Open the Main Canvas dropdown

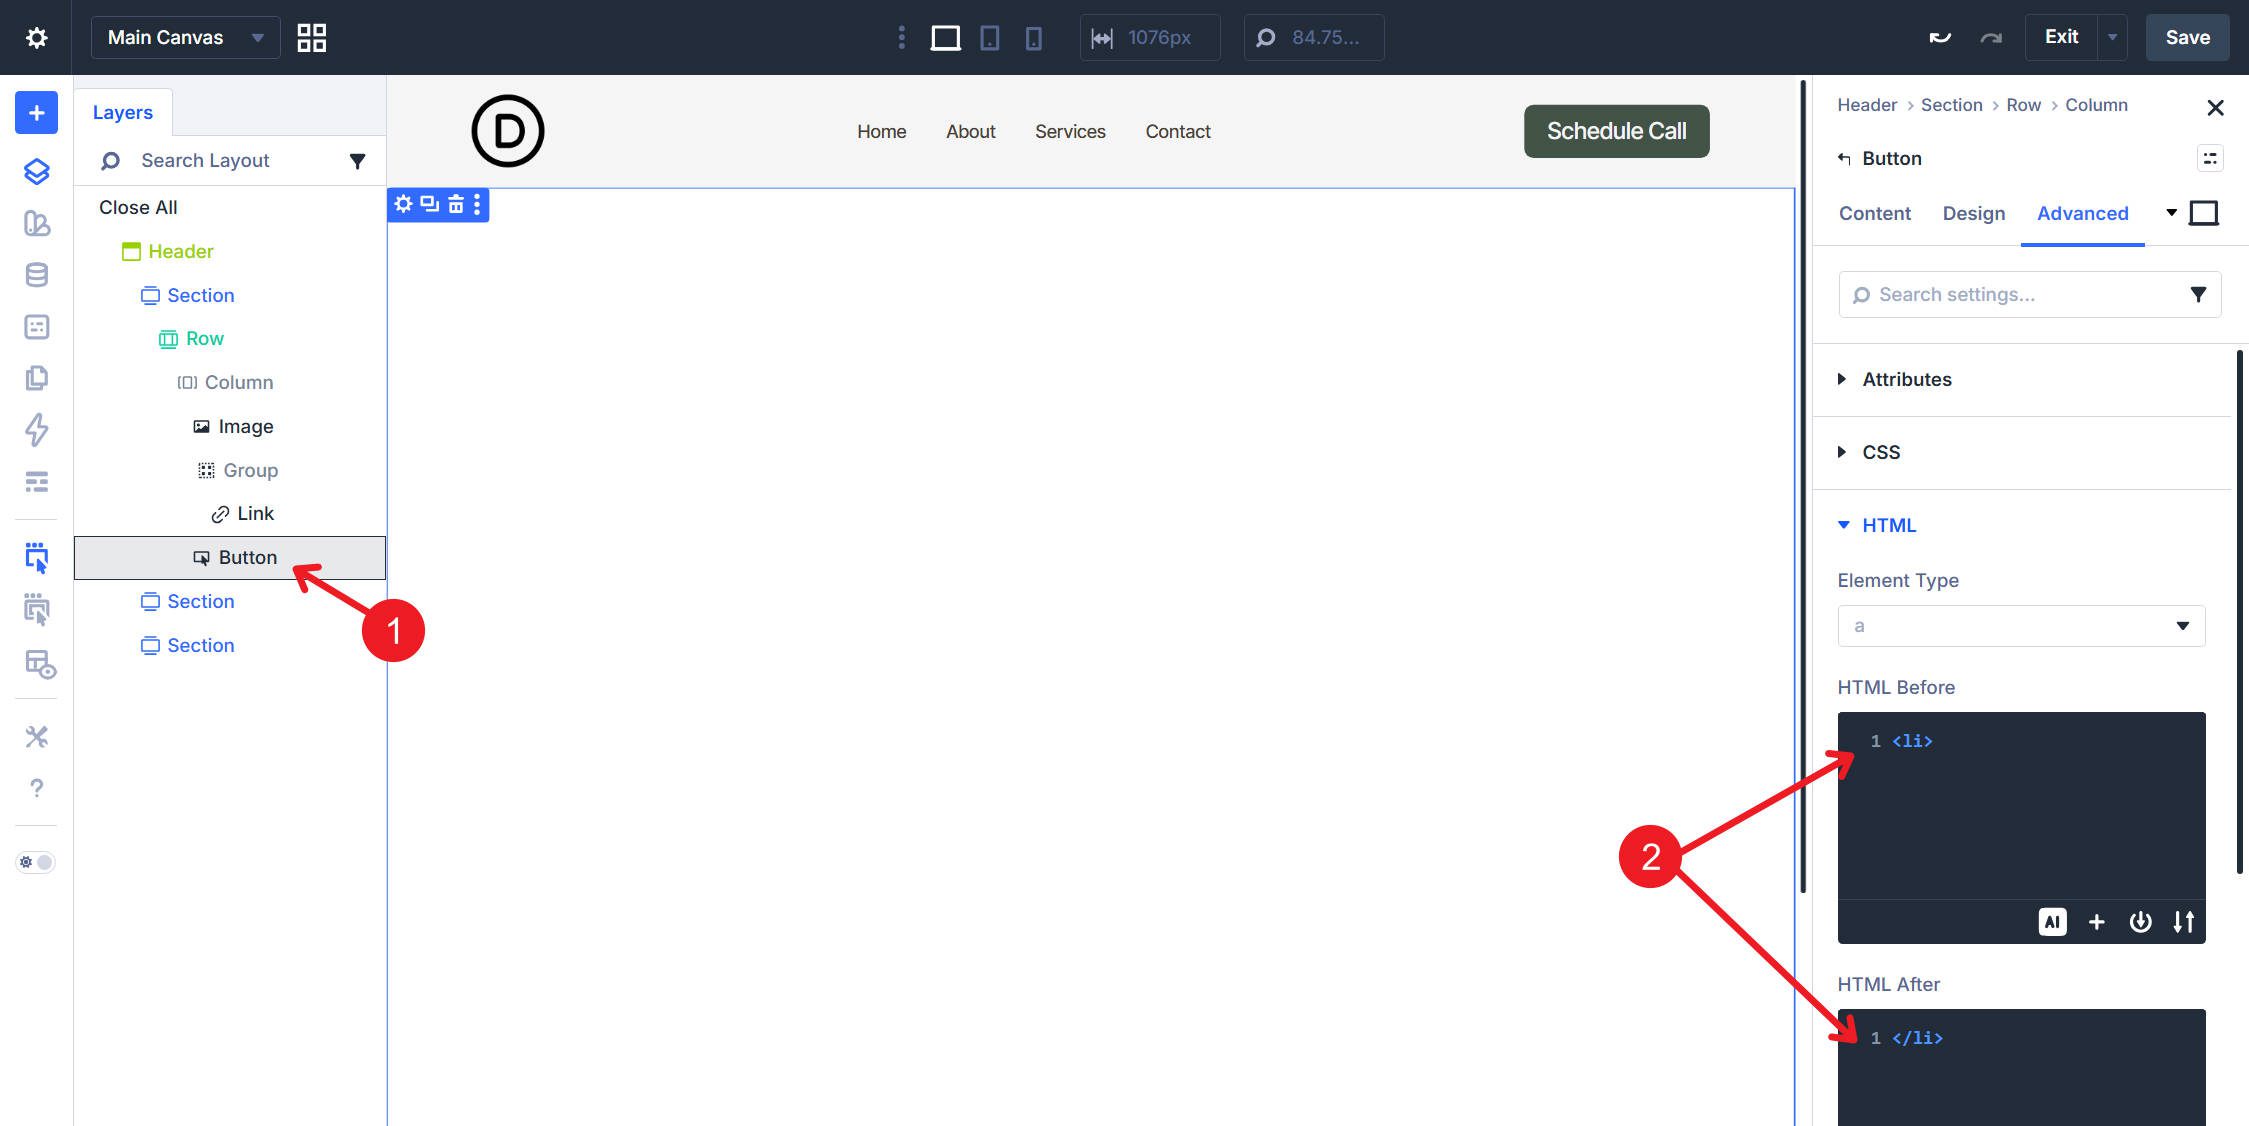tap(185, 37)
